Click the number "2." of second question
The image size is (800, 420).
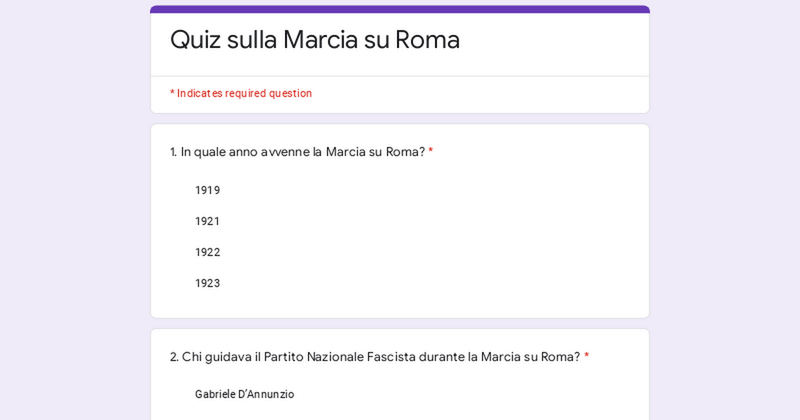[174, 357]
